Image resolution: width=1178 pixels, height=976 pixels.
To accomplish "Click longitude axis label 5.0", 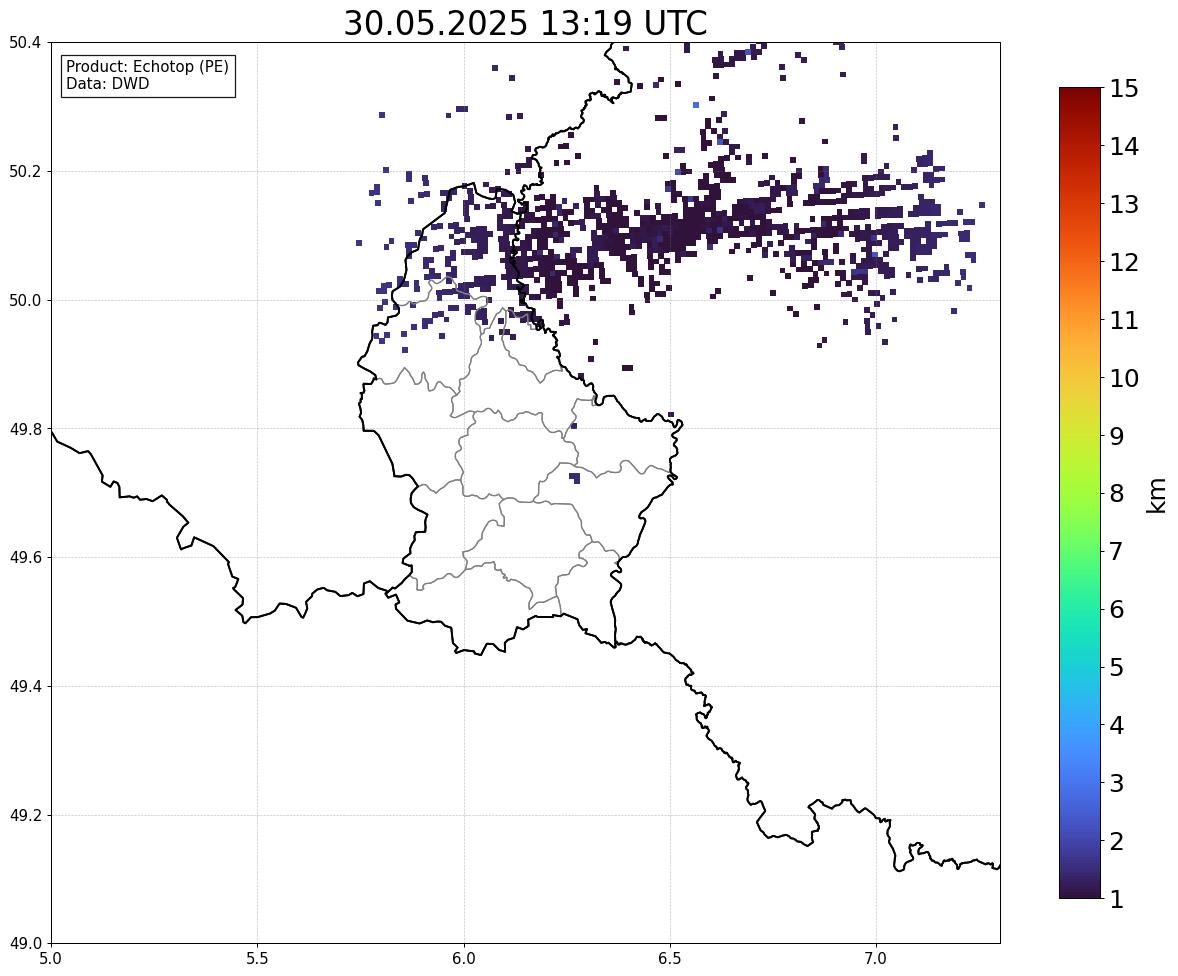I will (51, 959).
